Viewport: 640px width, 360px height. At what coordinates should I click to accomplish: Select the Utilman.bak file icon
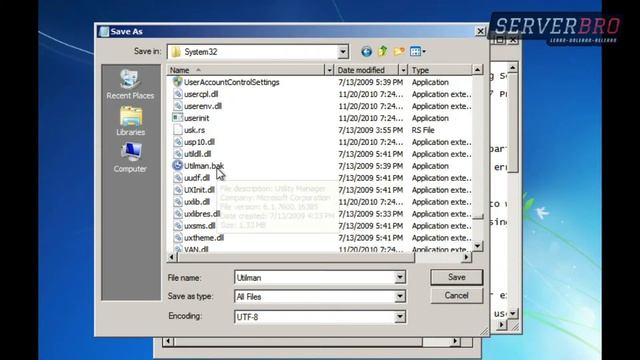178,166
